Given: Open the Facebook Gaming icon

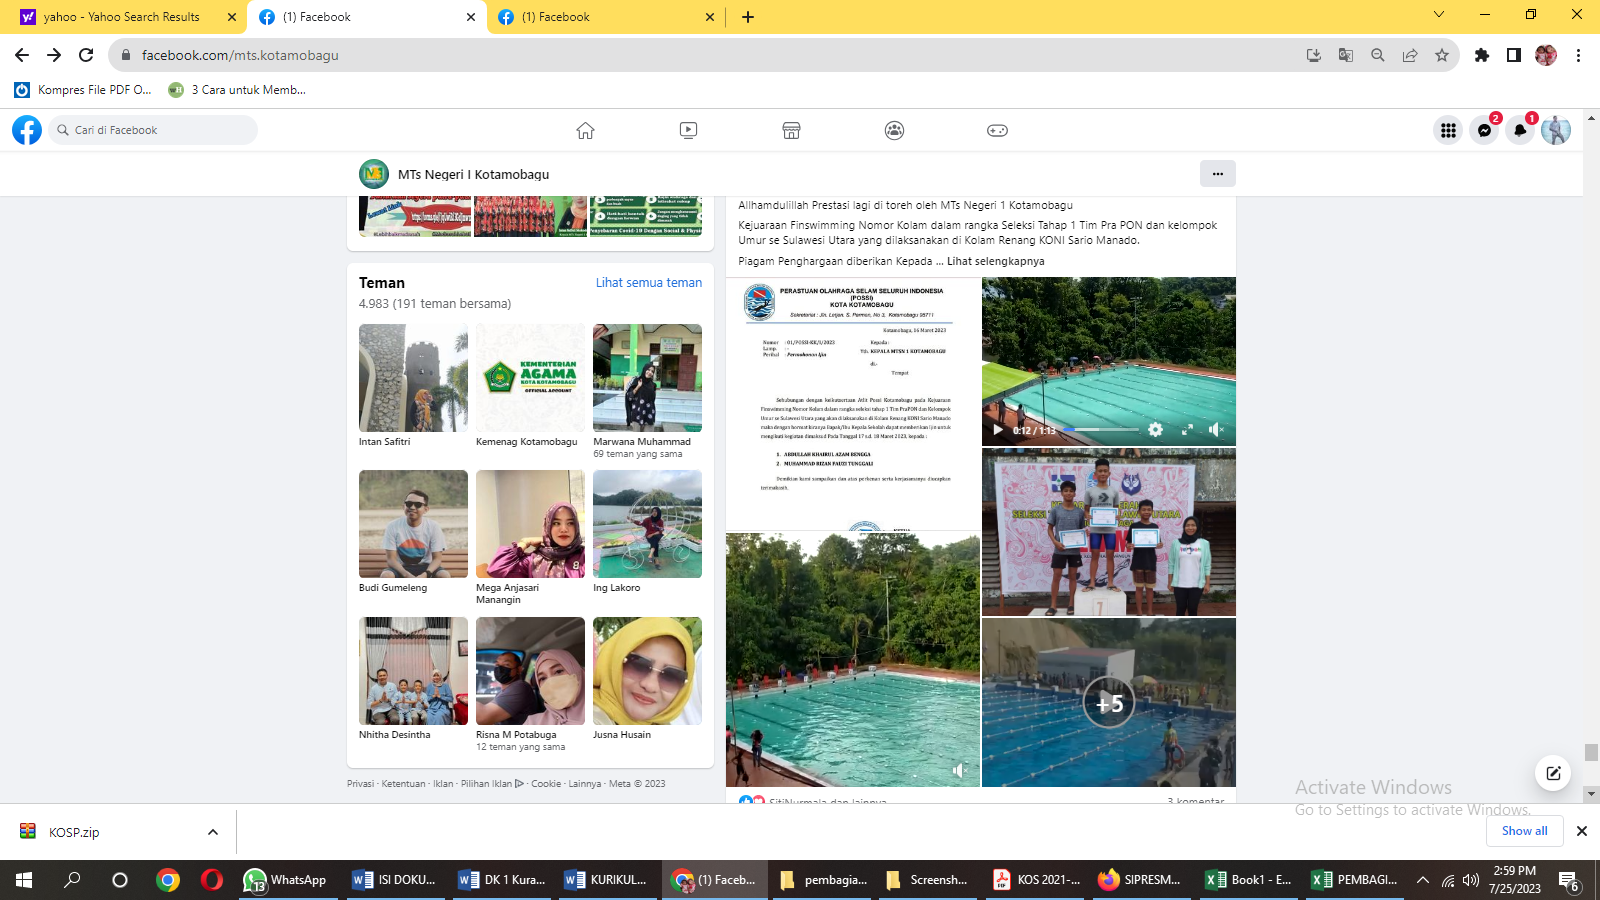Looking at the screenshot, I should point(997,130).
